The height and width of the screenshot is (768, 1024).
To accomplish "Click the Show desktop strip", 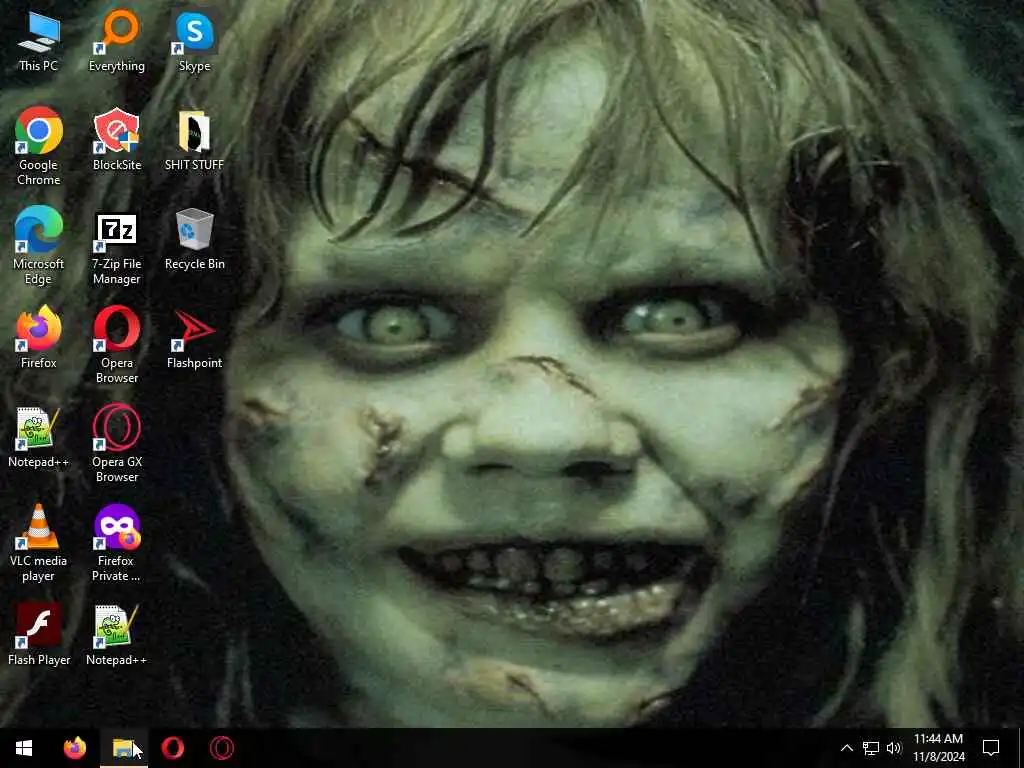I will [x=1021, y=748].
